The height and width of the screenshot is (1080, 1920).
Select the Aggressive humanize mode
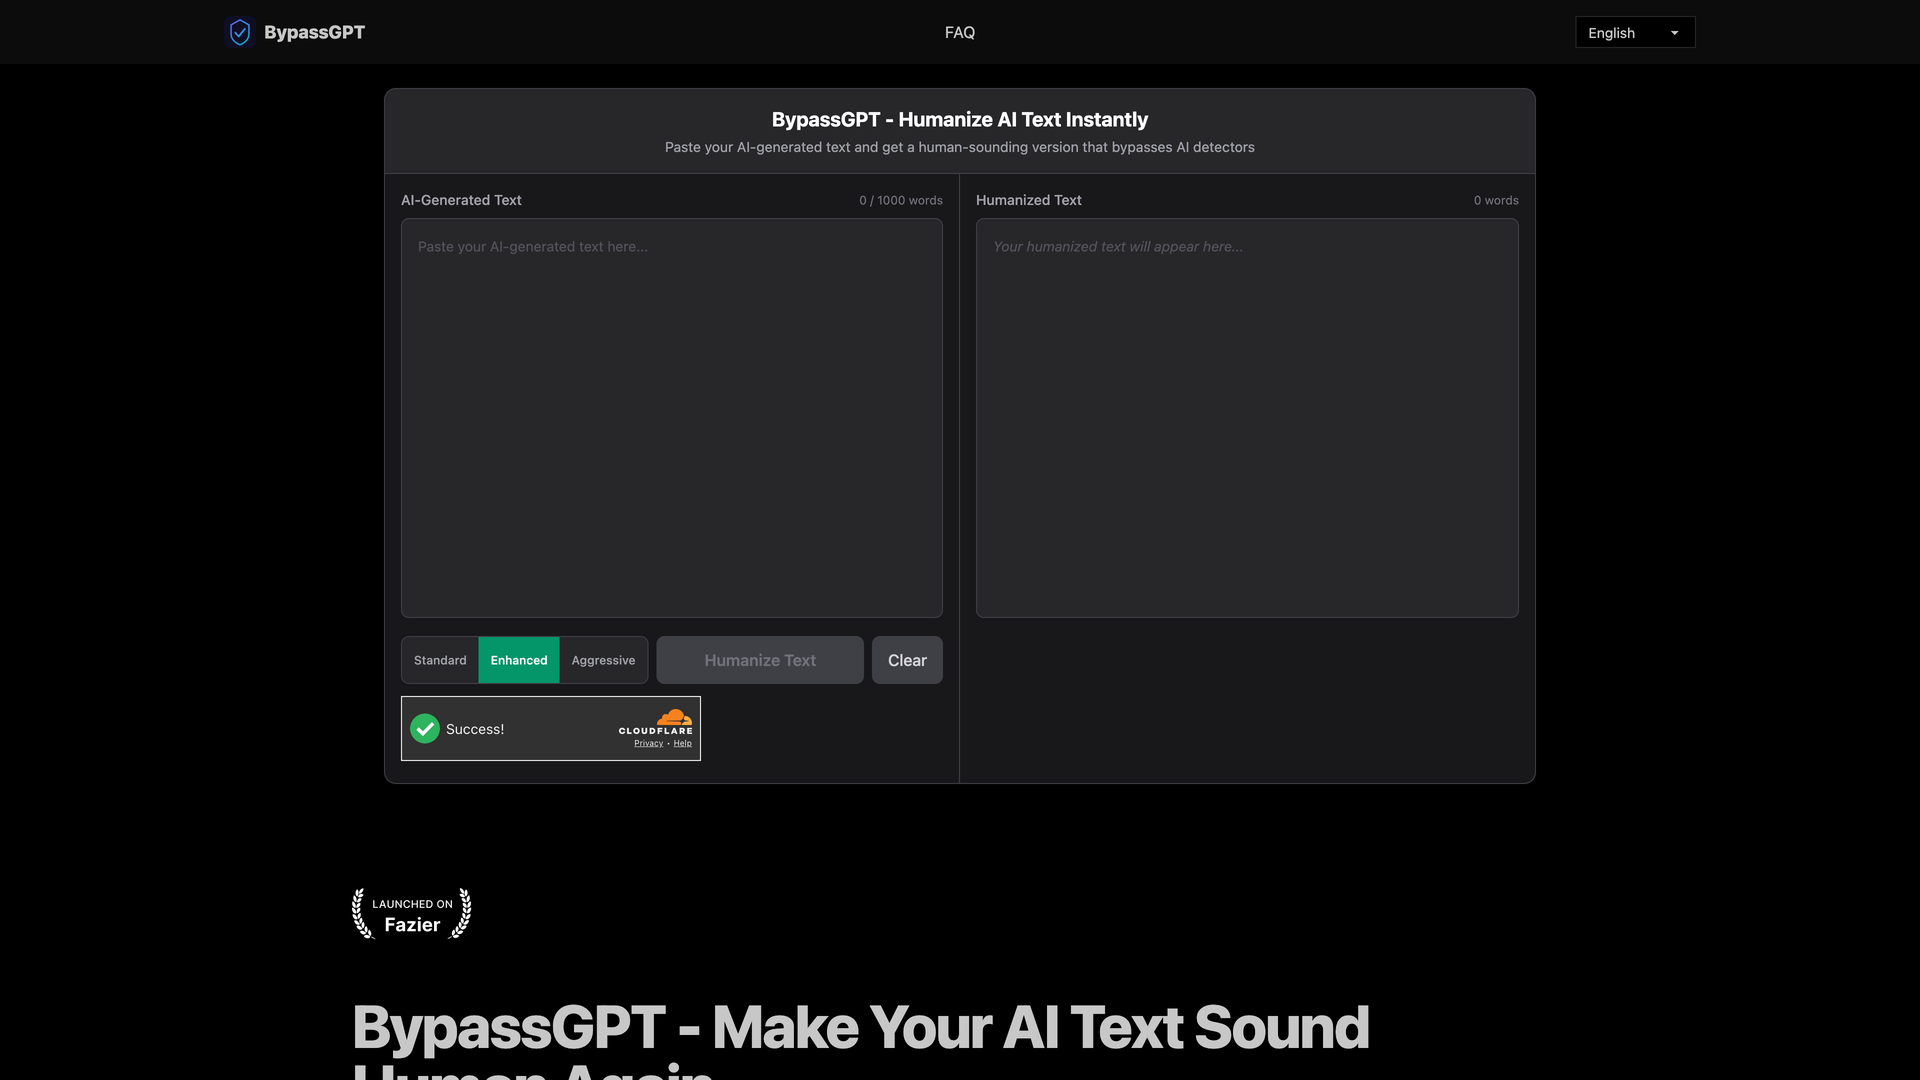pyautogui.click(x=603, y=660)
